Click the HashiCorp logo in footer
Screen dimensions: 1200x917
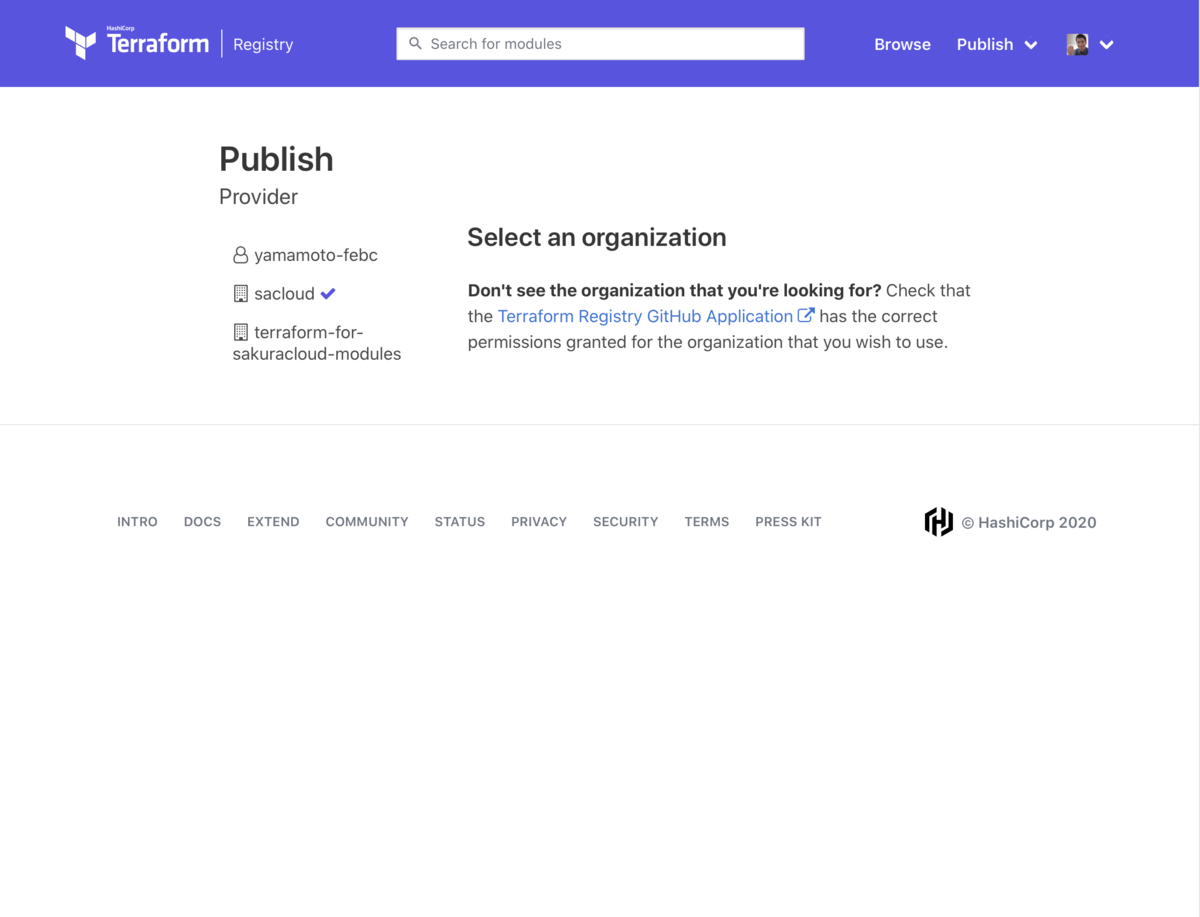click(x=938, y=522)
